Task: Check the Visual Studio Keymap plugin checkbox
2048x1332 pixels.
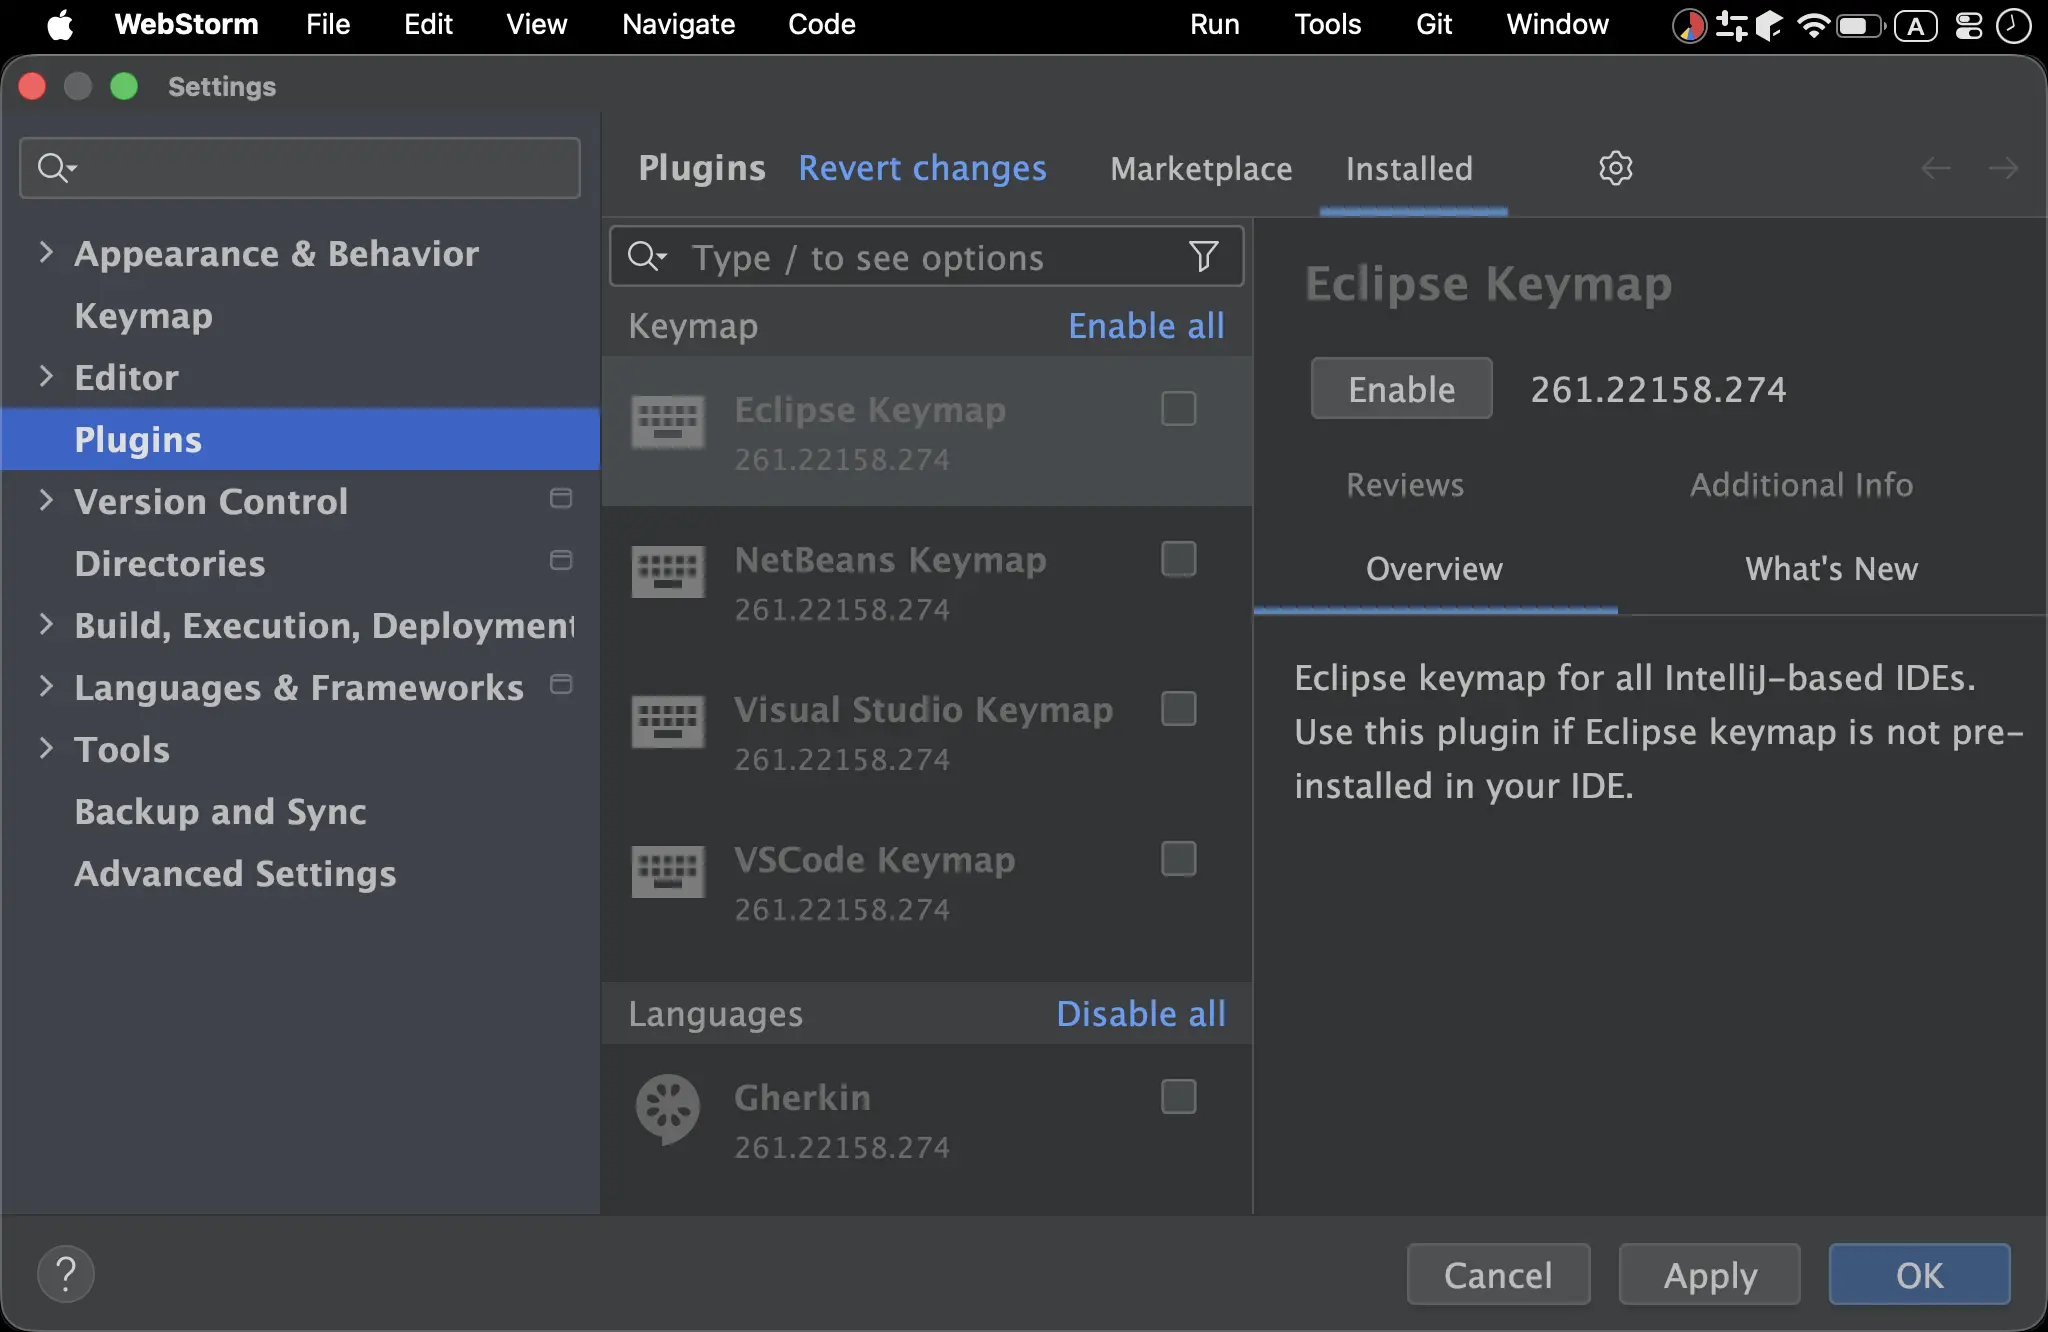Action: point(1178,709)
